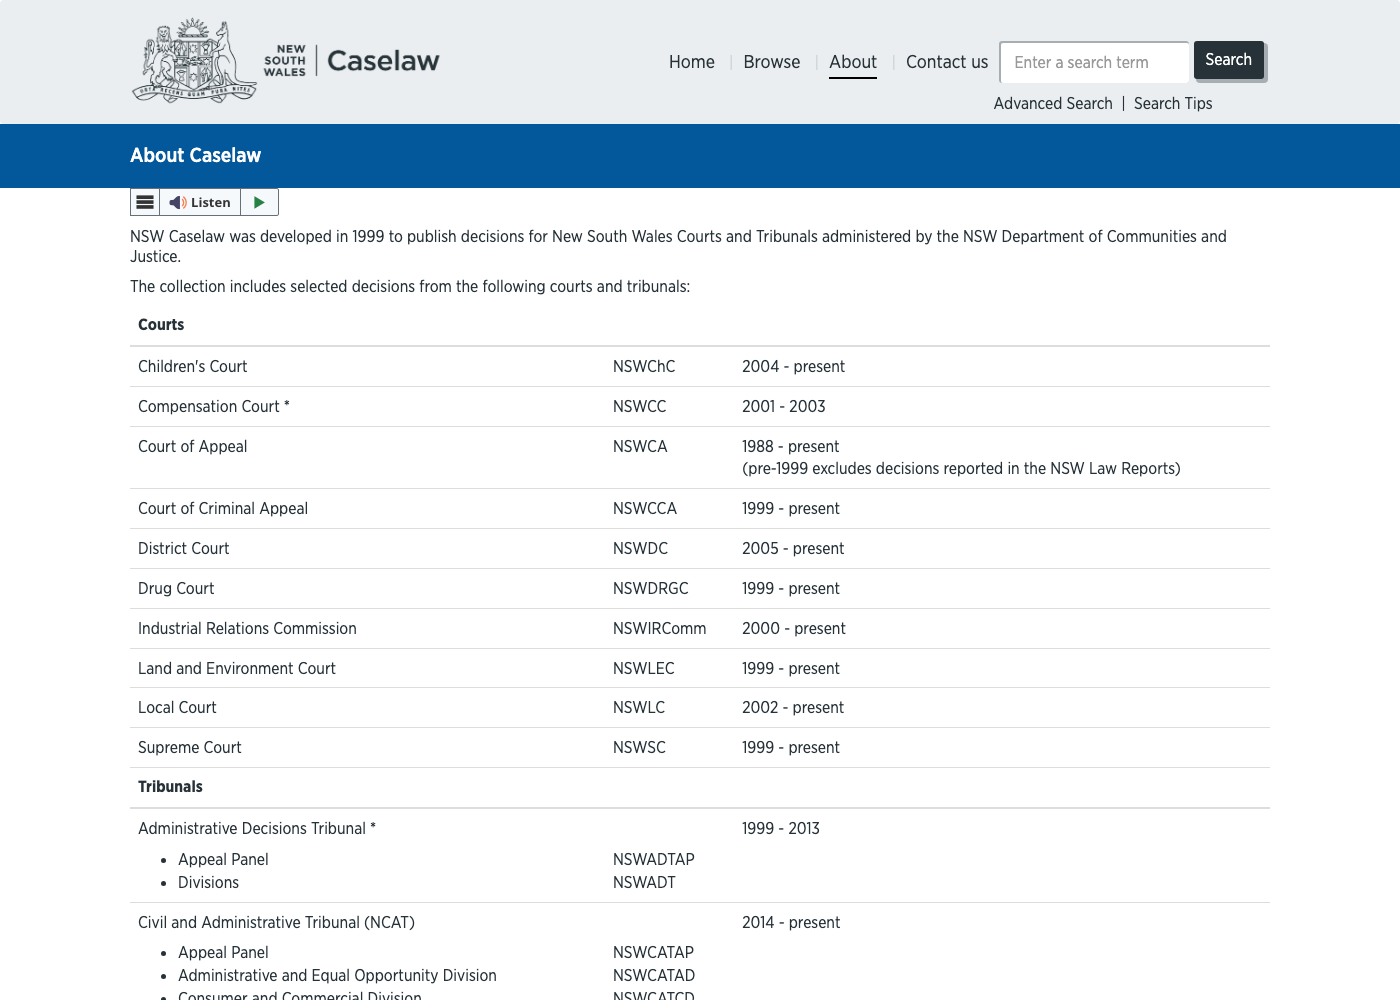The image size is (1400, 1000).
Task: Click the About Caselaw page heading
Action: [195, 155]
